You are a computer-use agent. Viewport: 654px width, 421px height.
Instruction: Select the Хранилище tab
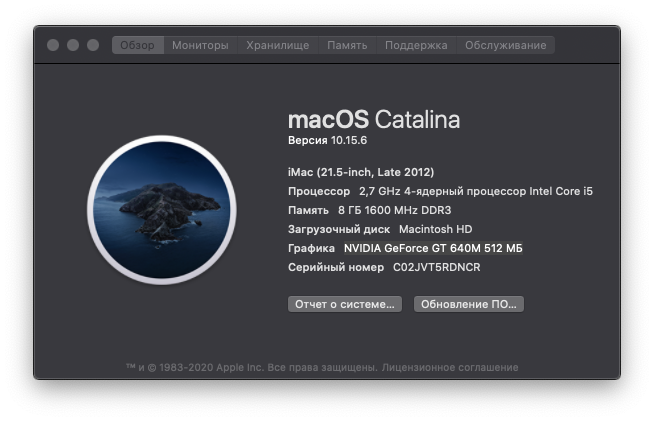click(277, 45)
